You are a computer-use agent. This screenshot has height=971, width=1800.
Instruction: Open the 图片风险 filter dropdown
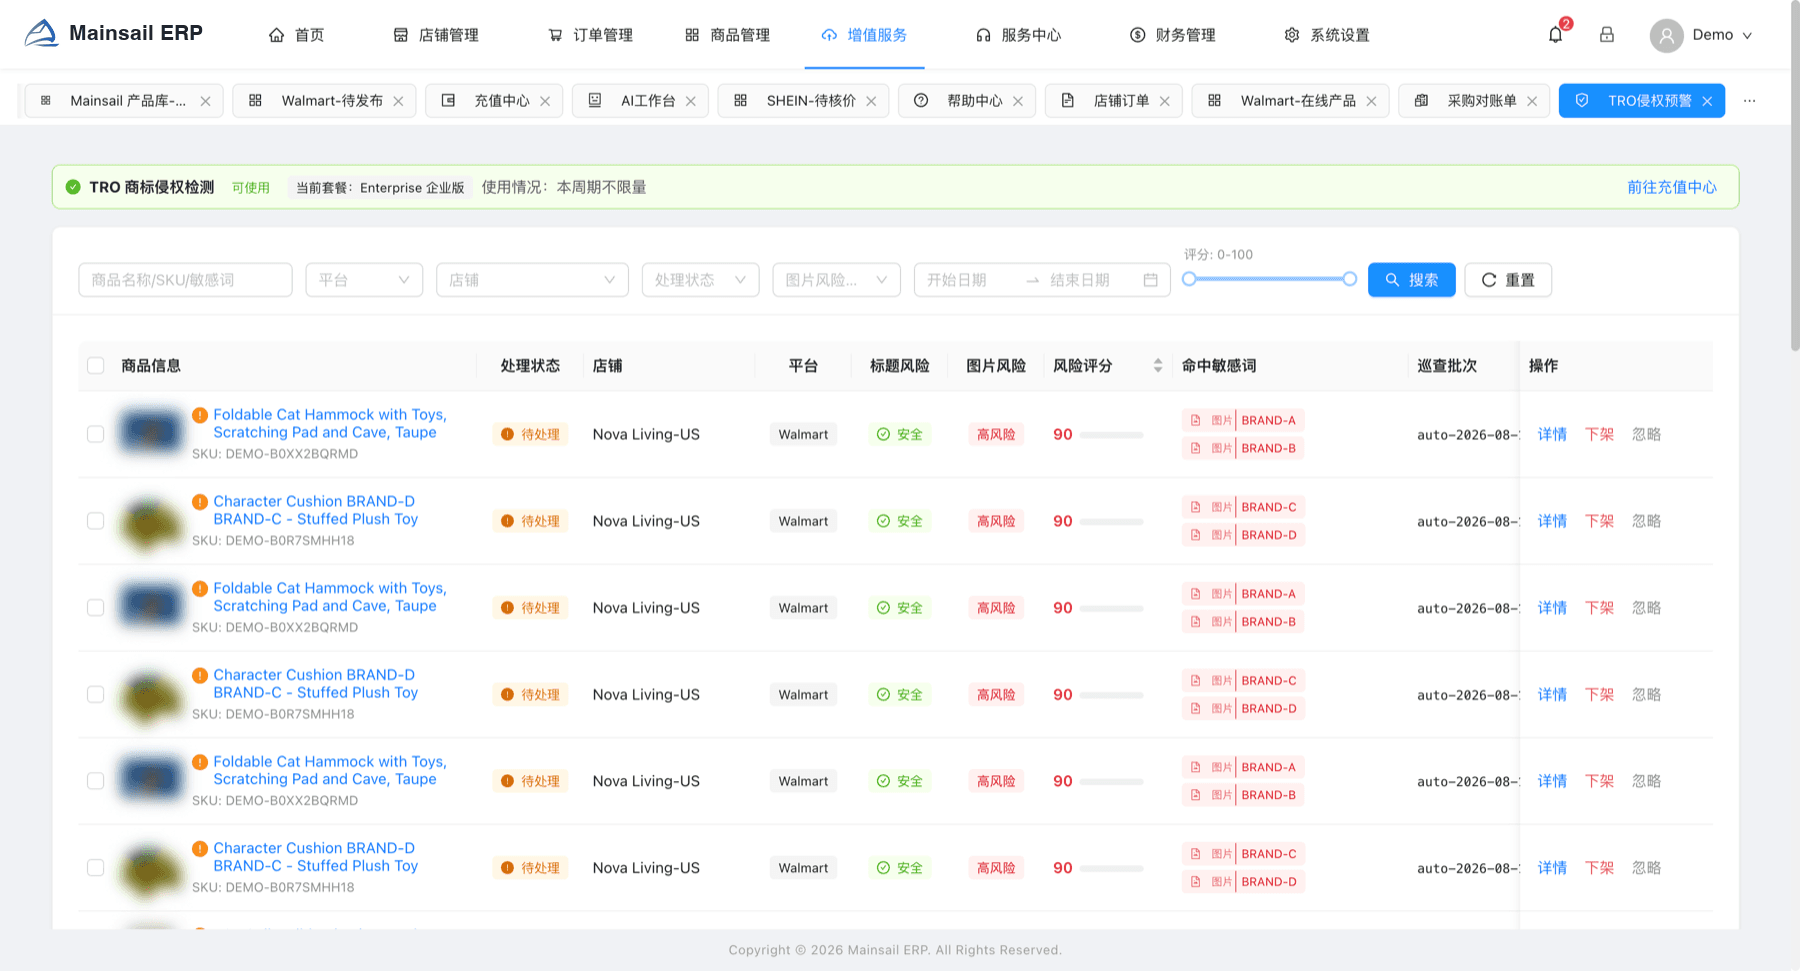coord(836,280)
